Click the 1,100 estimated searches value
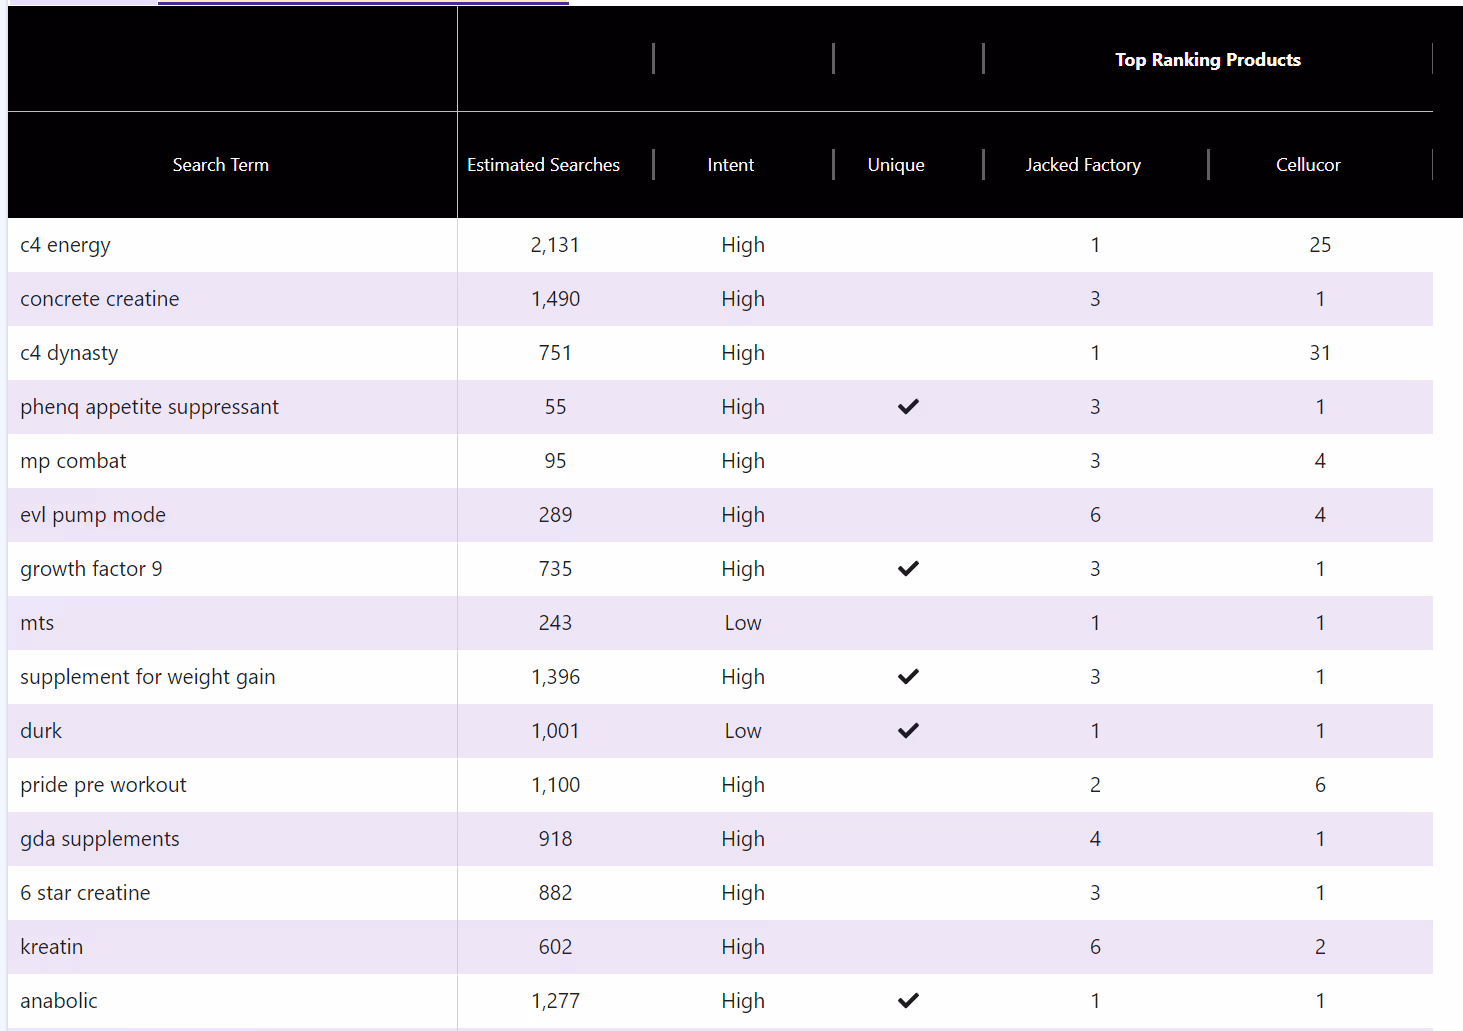1463x1031 pixels. pyautogui.click(x=555, y=785)
